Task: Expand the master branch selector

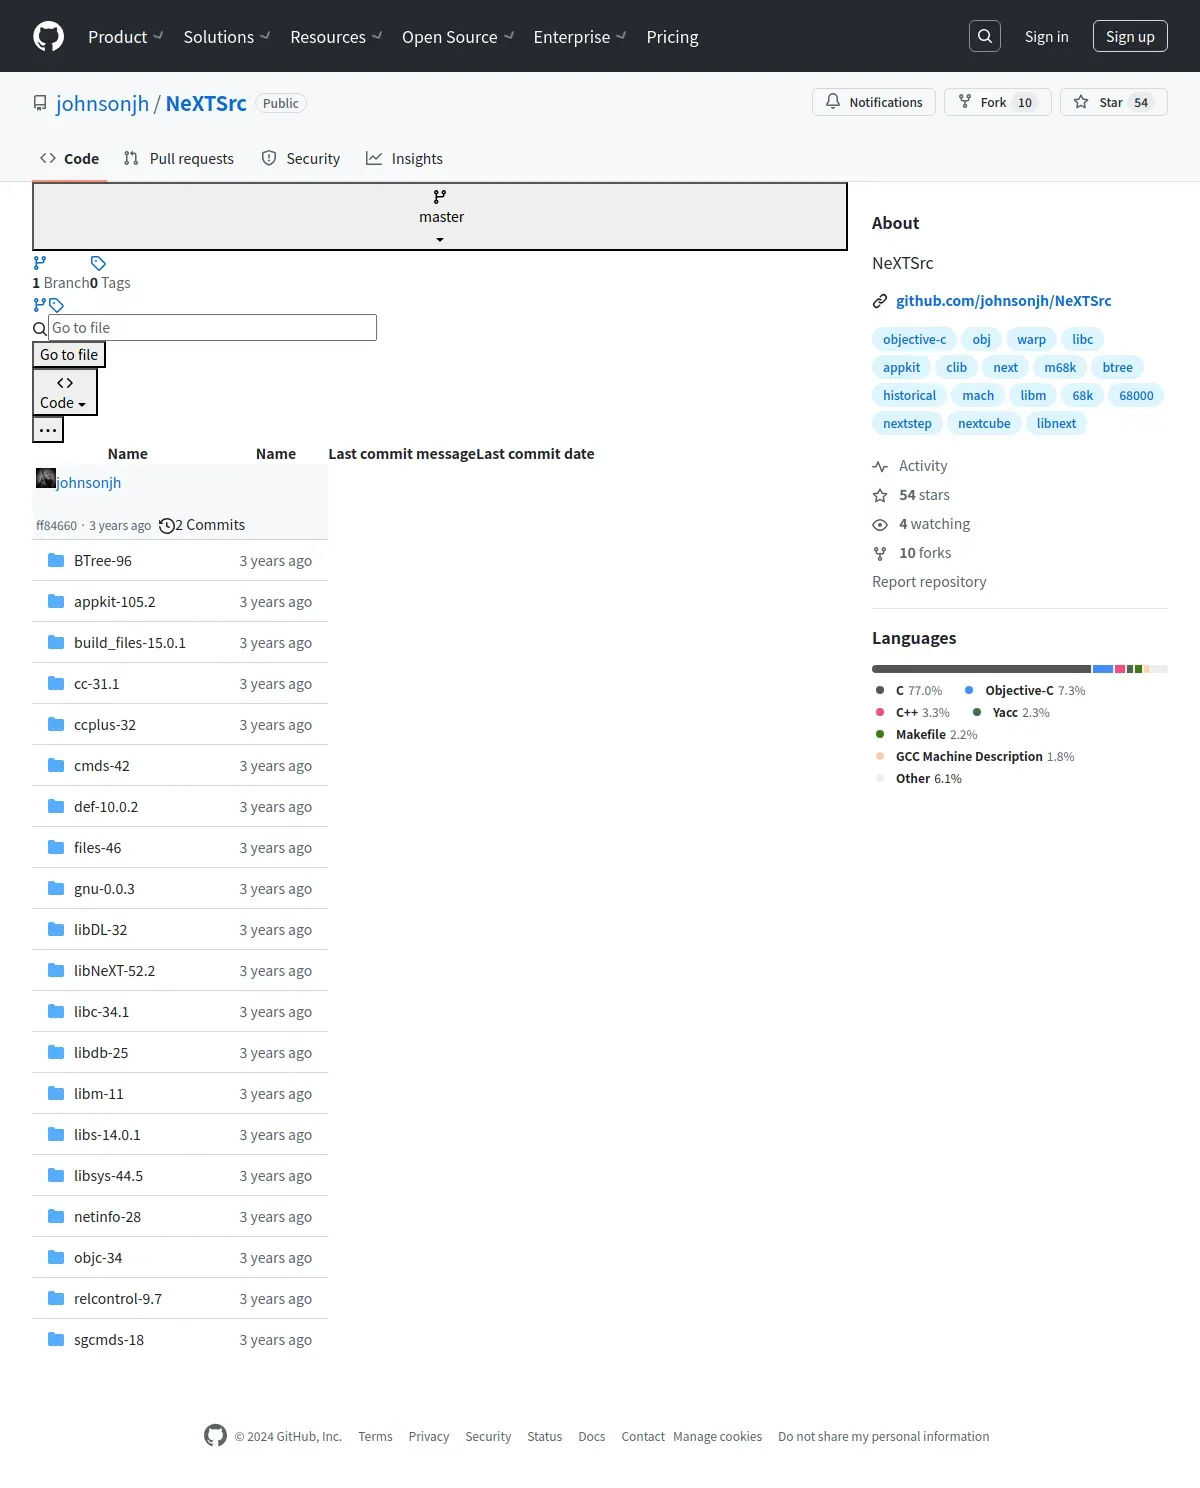Action: 440,216
